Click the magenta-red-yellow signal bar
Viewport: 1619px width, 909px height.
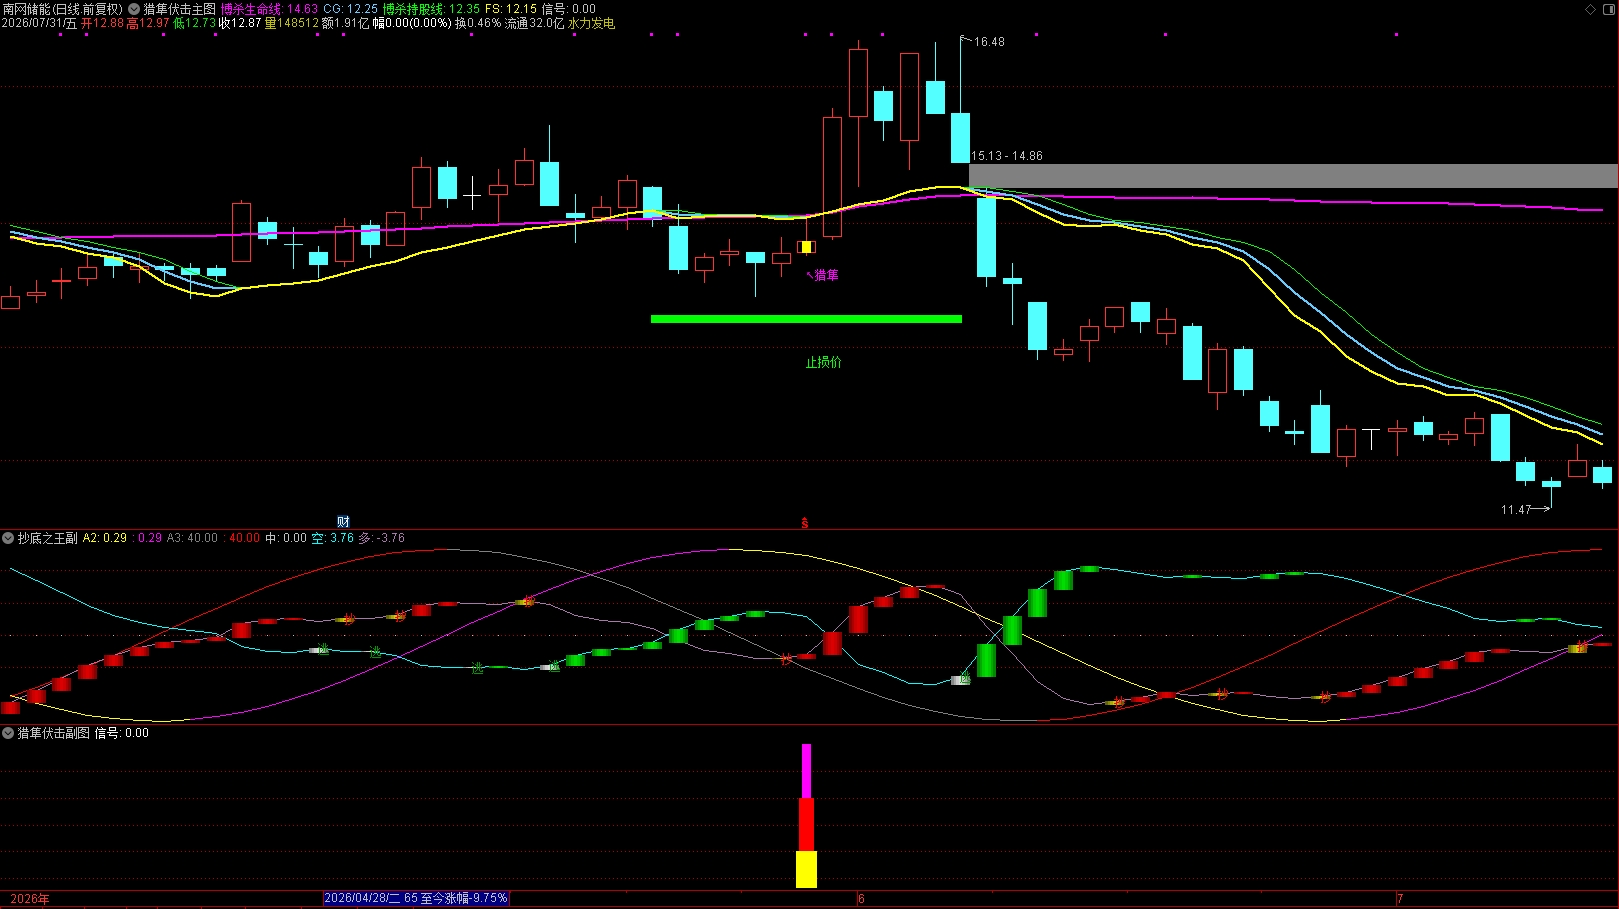(x=806, y=815)
